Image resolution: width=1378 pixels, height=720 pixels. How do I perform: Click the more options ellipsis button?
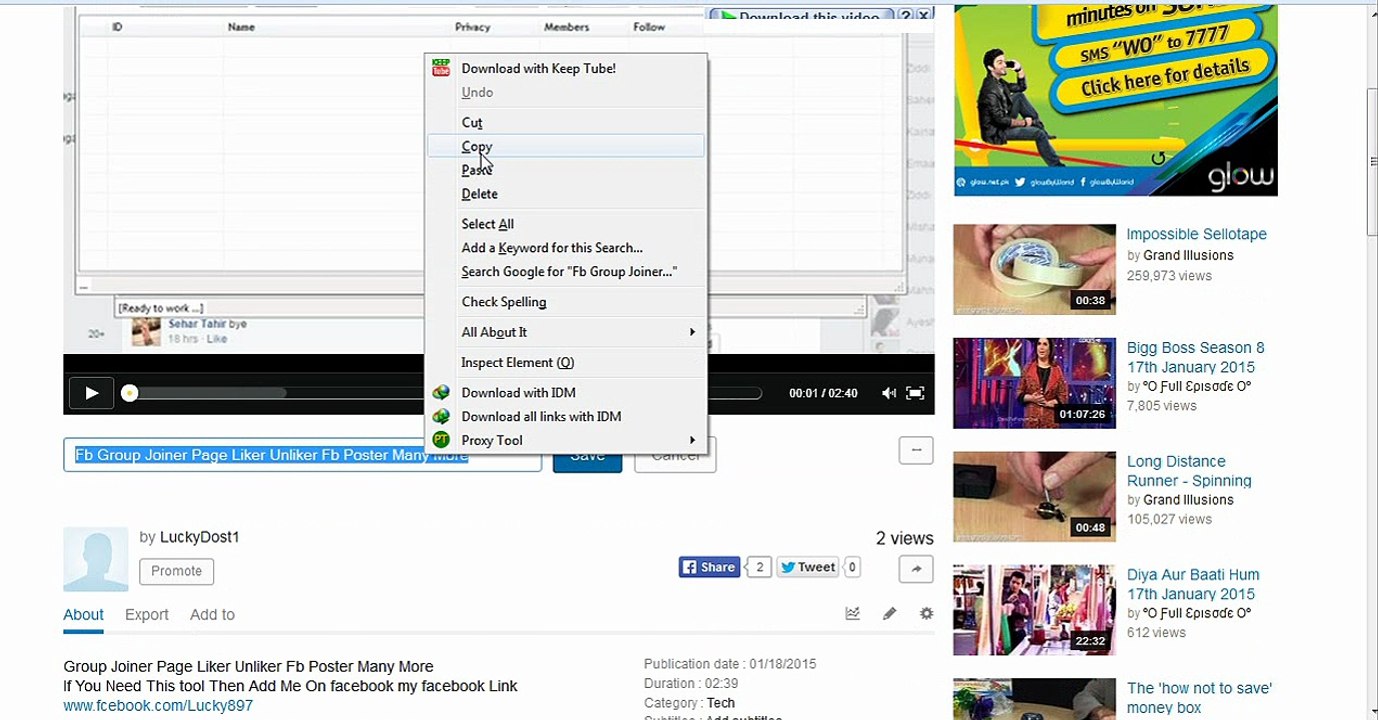tap(916, 450)
